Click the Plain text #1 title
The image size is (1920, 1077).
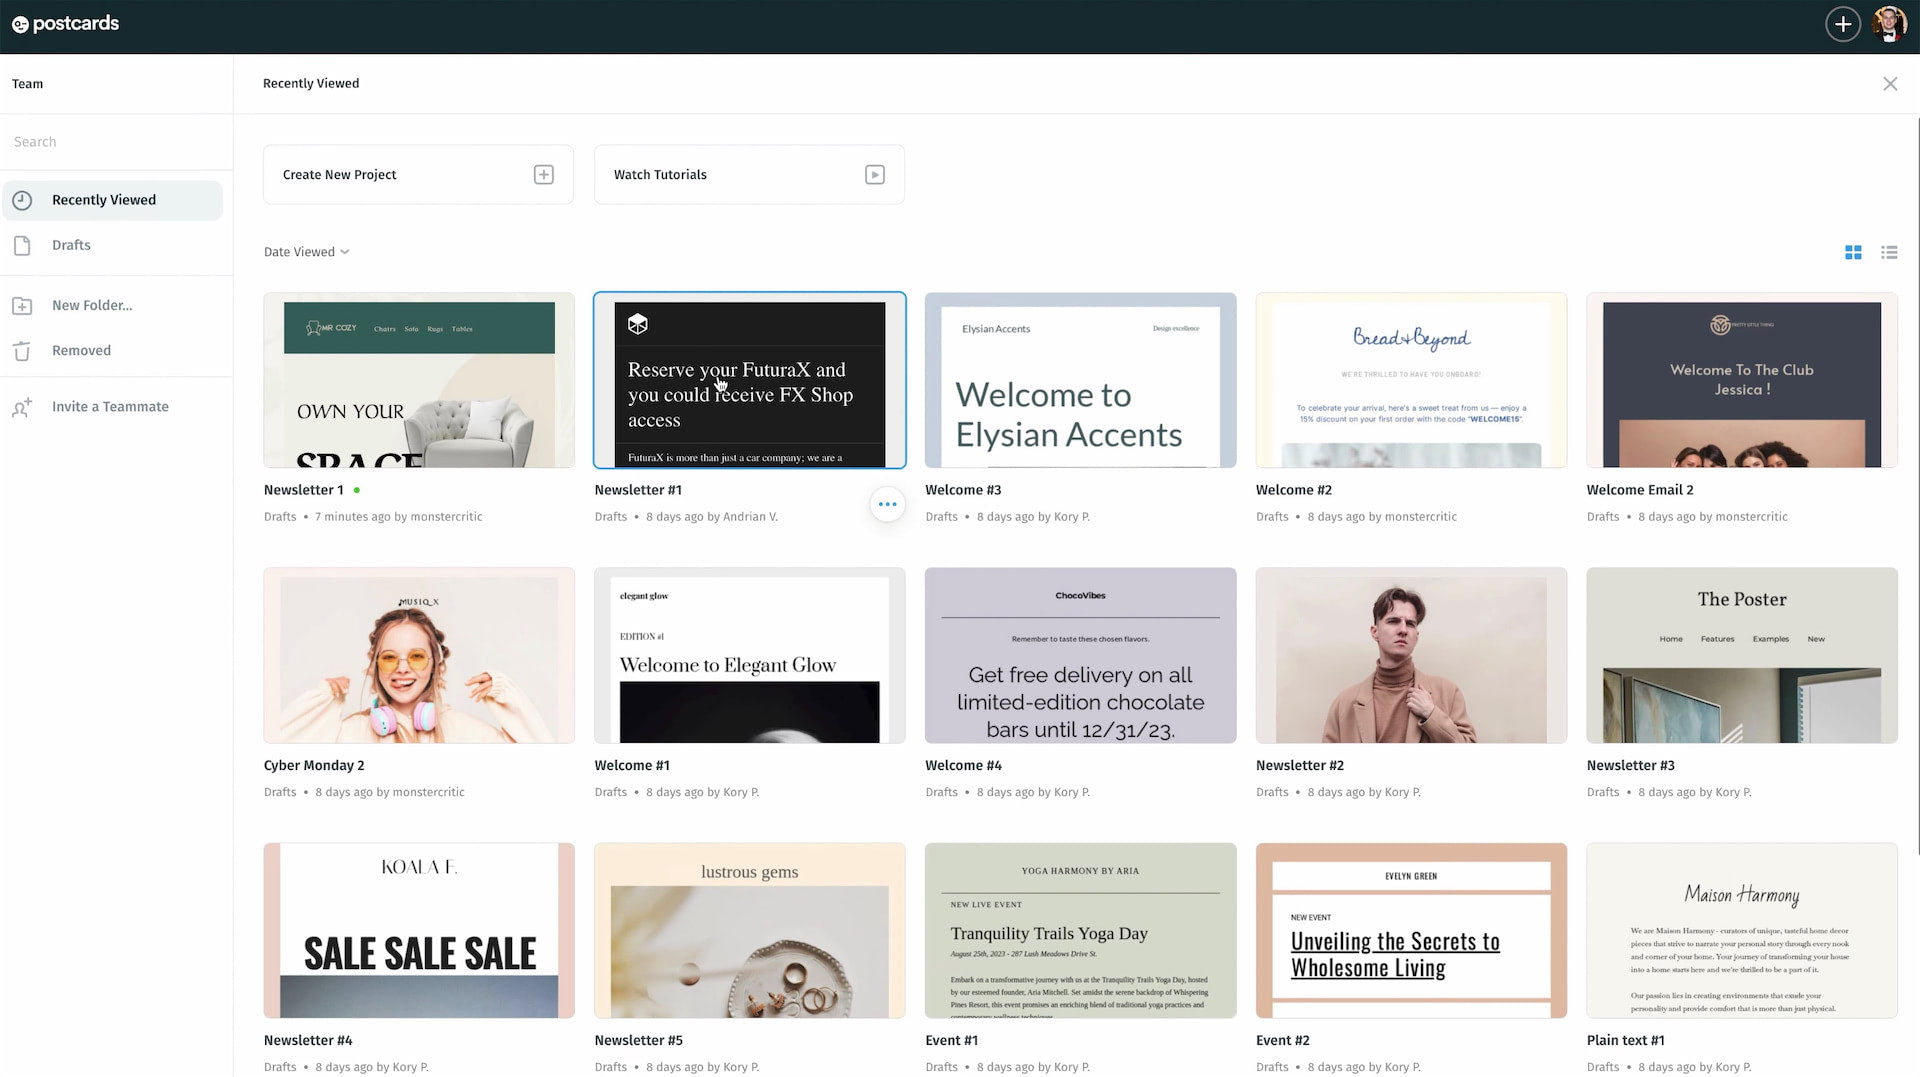pos(1625,1040)
